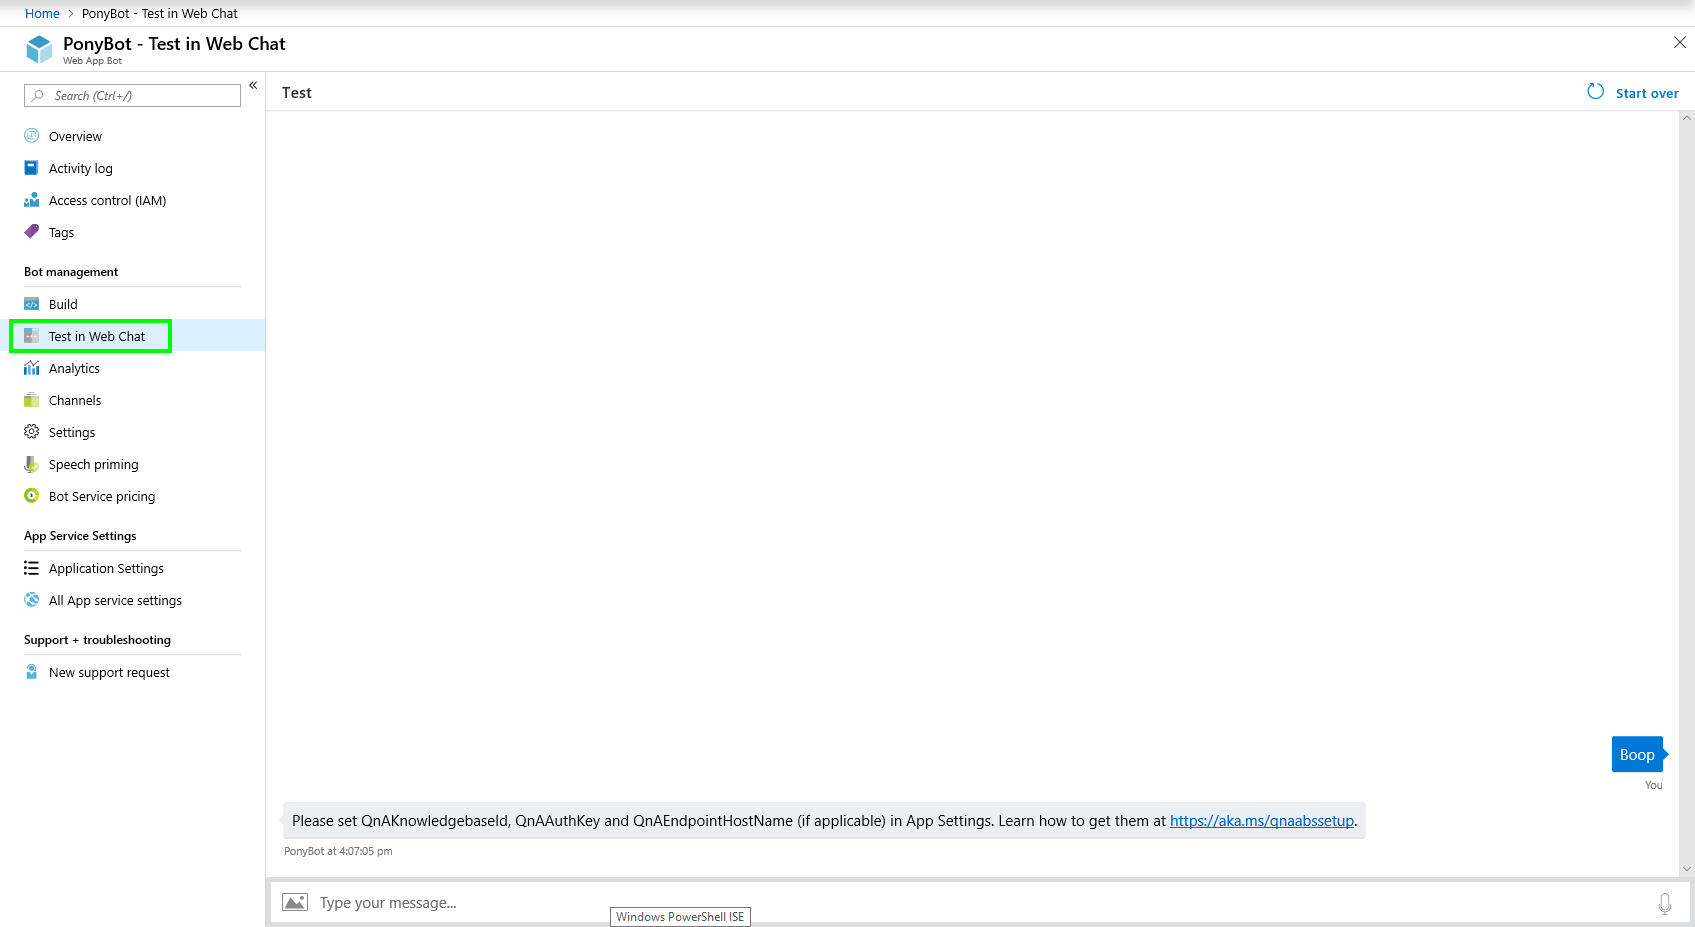1695x927 pixels.
Task: Click the Start over refresh icon
Action: pos(1596,92)
